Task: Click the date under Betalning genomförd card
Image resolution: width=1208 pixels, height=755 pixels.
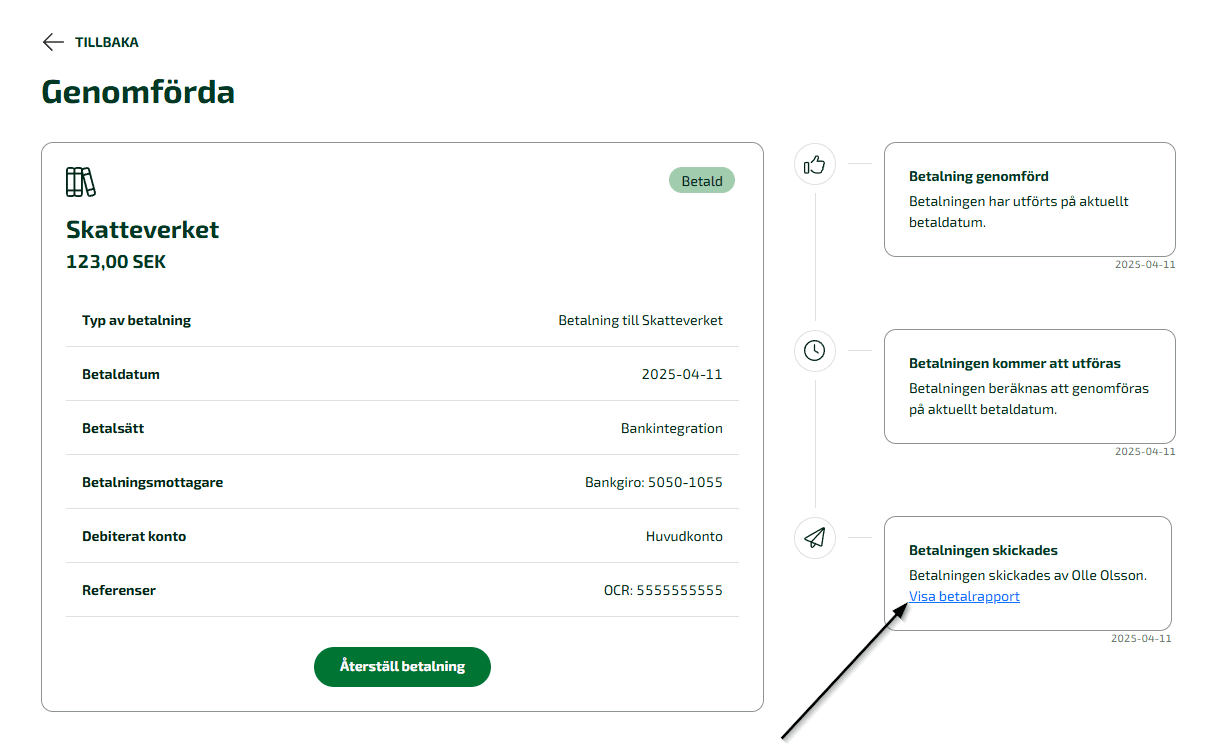Action: coord(1145,265)
